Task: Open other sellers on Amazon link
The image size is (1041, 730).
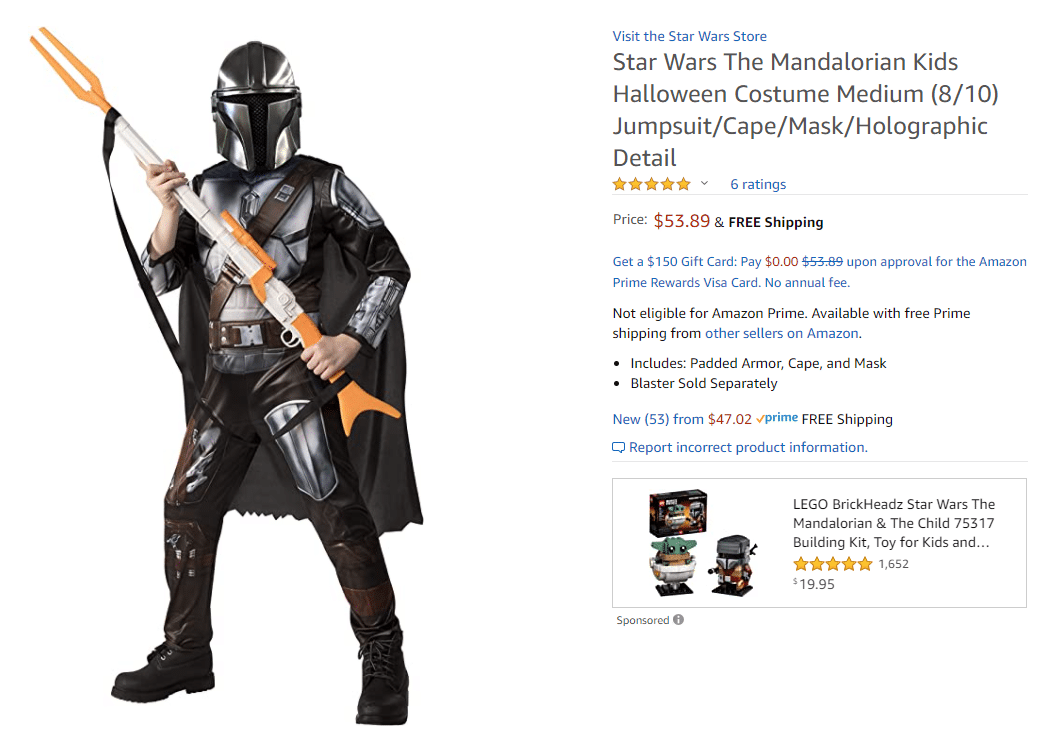Action: [x=781, y=333]
